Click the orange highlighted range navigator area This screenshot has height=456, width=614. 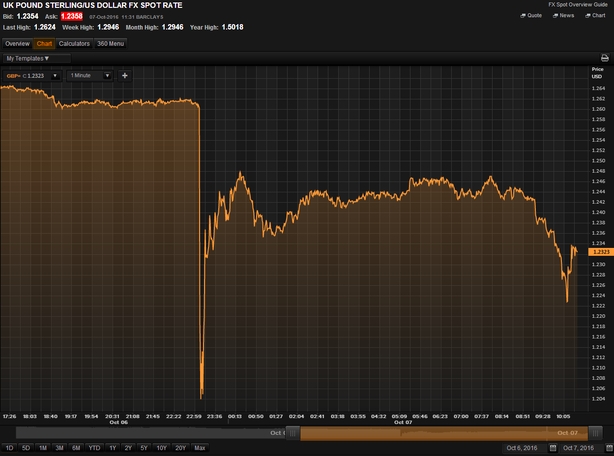[x=444, y=433]
